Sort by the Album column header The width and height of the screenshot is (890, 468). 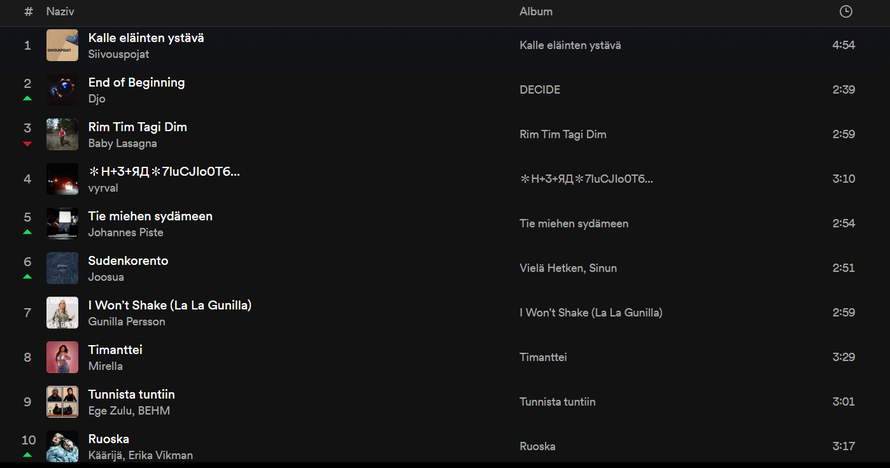pyautogui.click(x=536, y=11)
